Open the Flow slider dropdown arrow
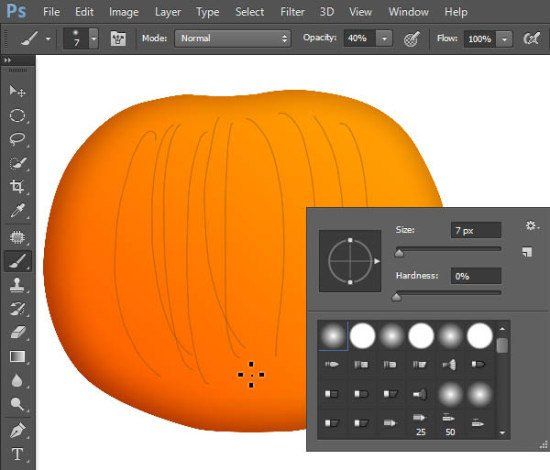This screenshot has height=470, width=550. (x=504, y=39)
